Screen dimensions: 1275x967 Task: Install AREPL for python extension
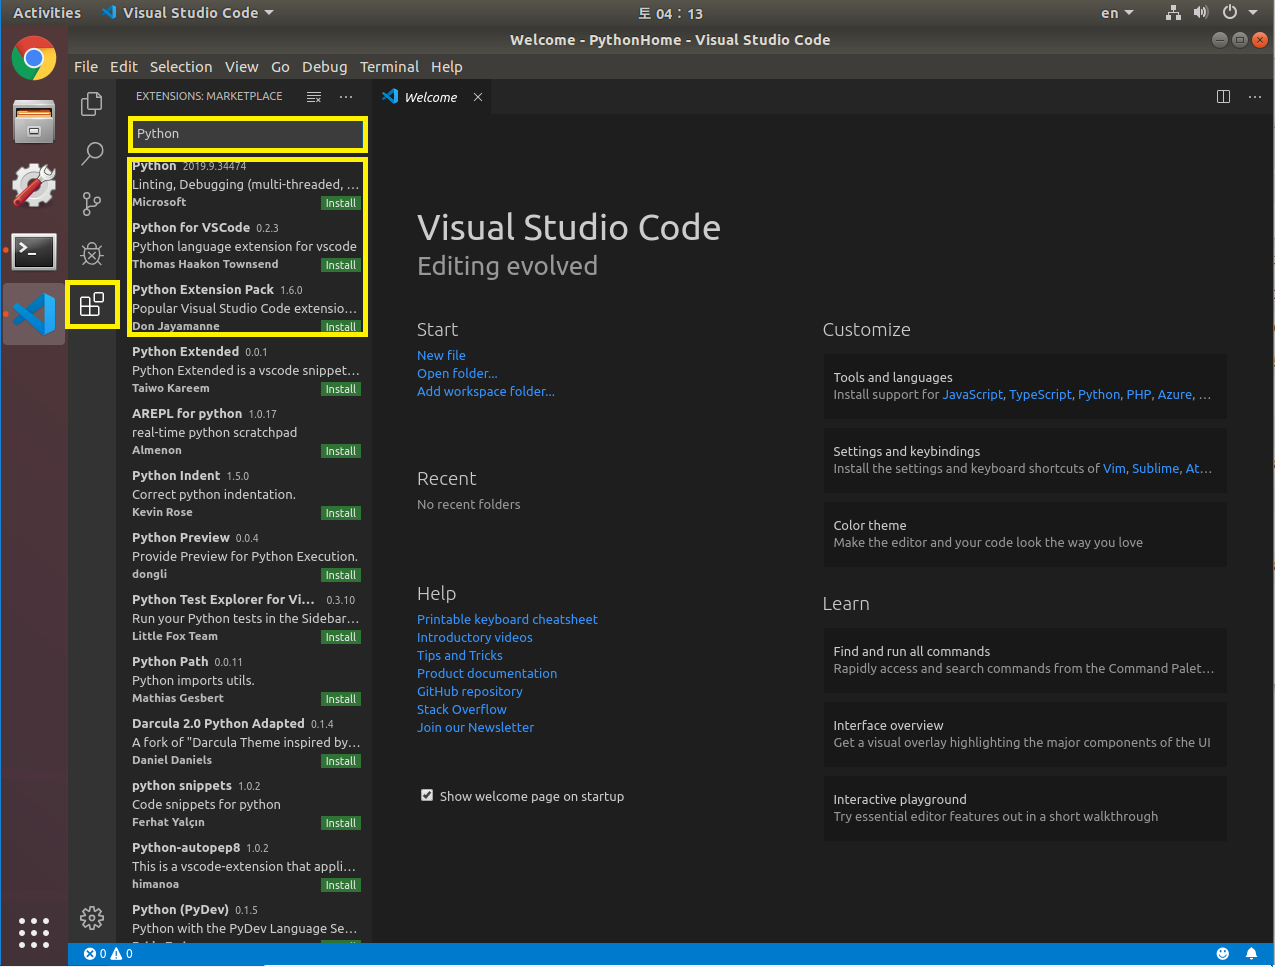(341, 451)
